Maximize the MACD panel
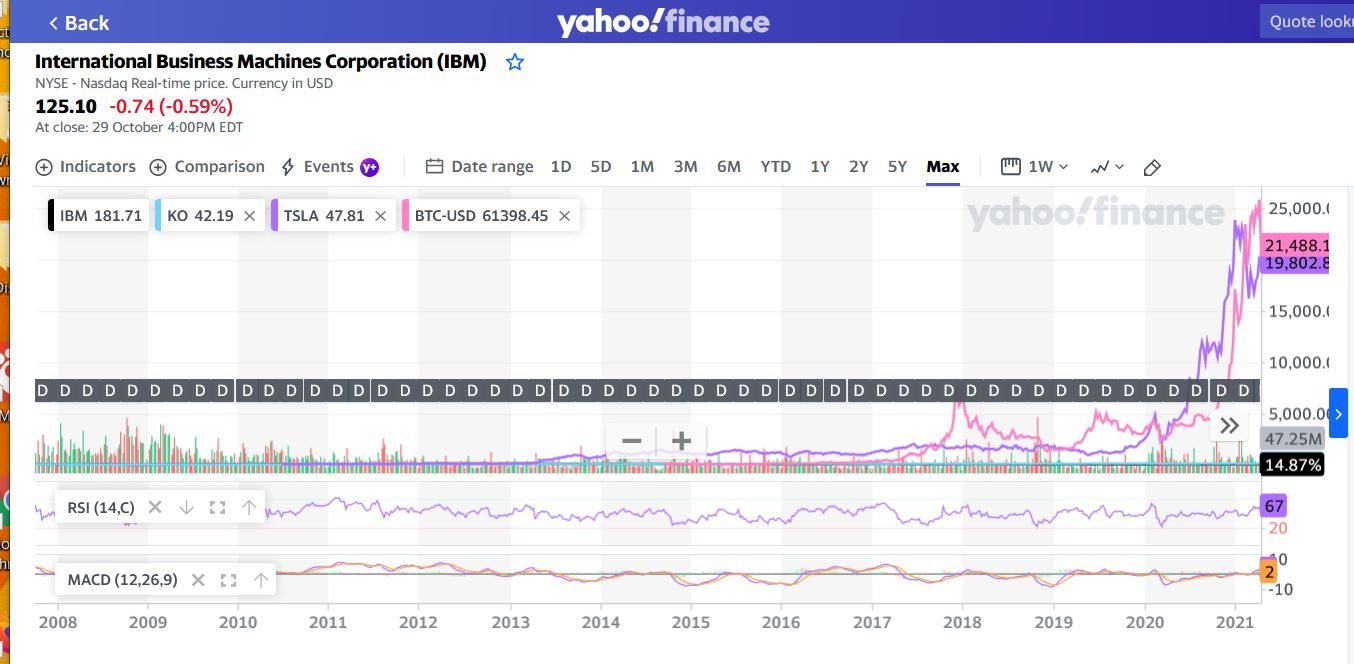The height and width of the screenshot is (664, 1354). [x=228, y=579]
